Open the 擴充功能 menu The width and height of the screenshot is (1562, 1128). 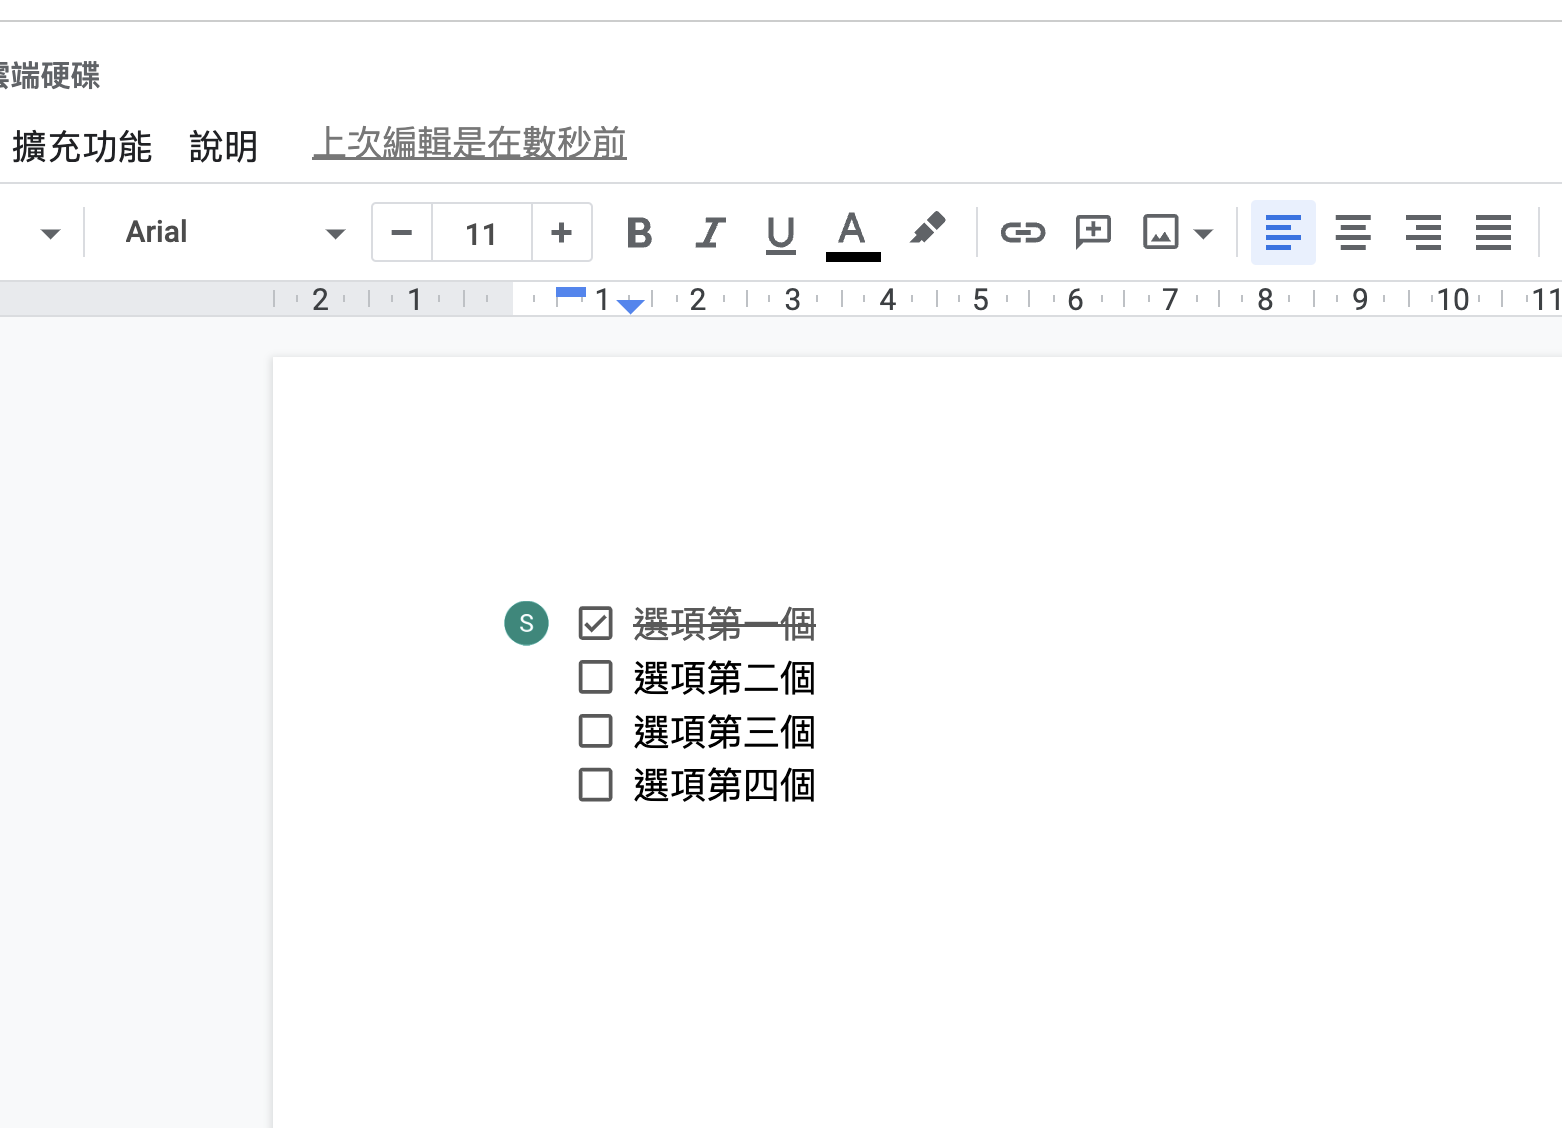[x=82, y=147]
